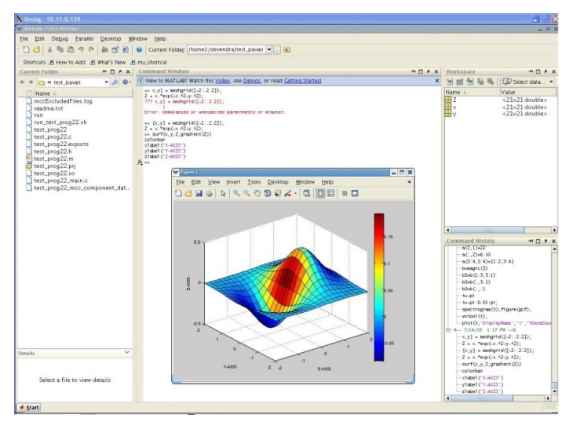Sort Workspace by Name column header
Viewport: 576px width, 422px height.
click(x=472, y=92)
